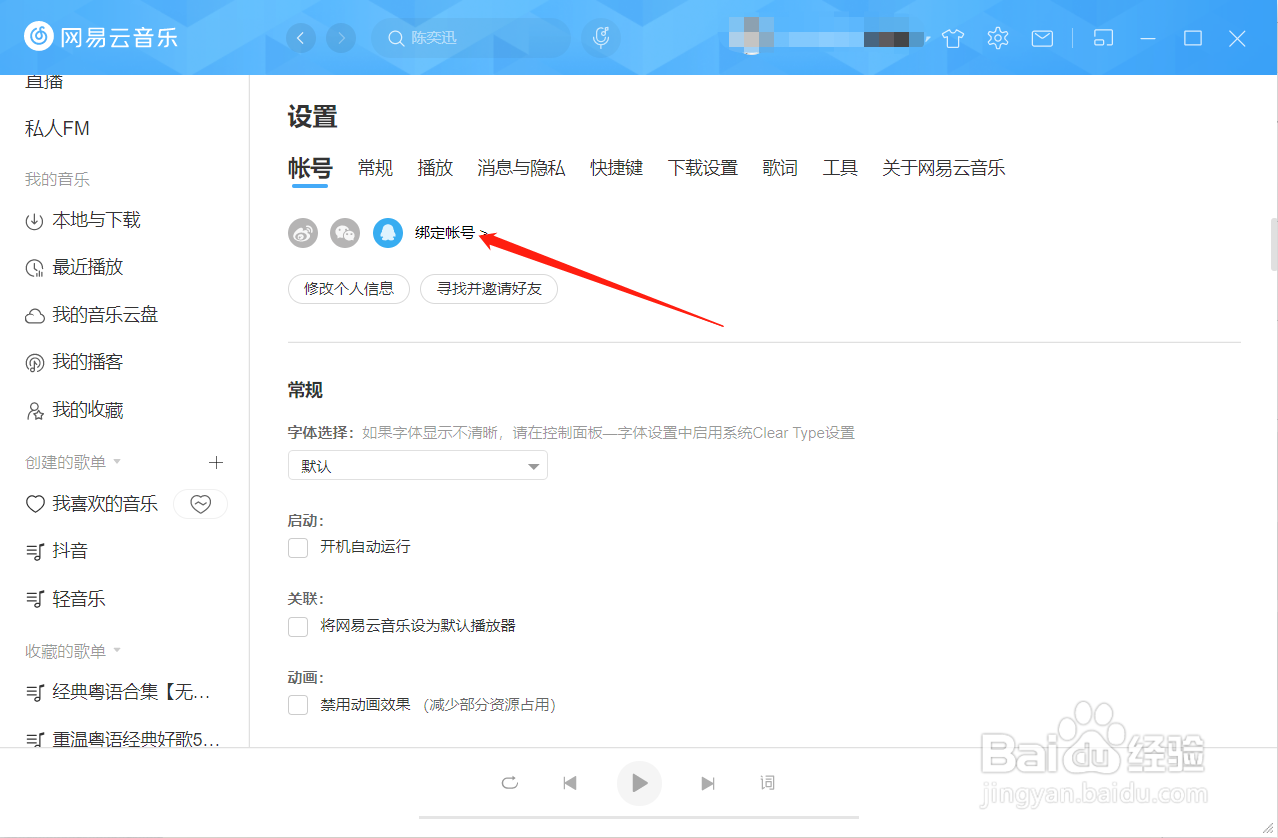
Task: Click the play button
Action: (640, 783)
